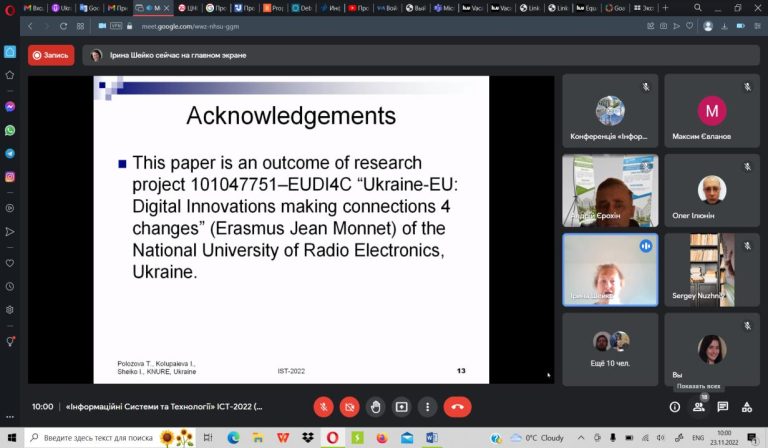768x448 pixels.
Task: Open meeting details info icon
Action: pyautogui.click(x=674, y=407)
